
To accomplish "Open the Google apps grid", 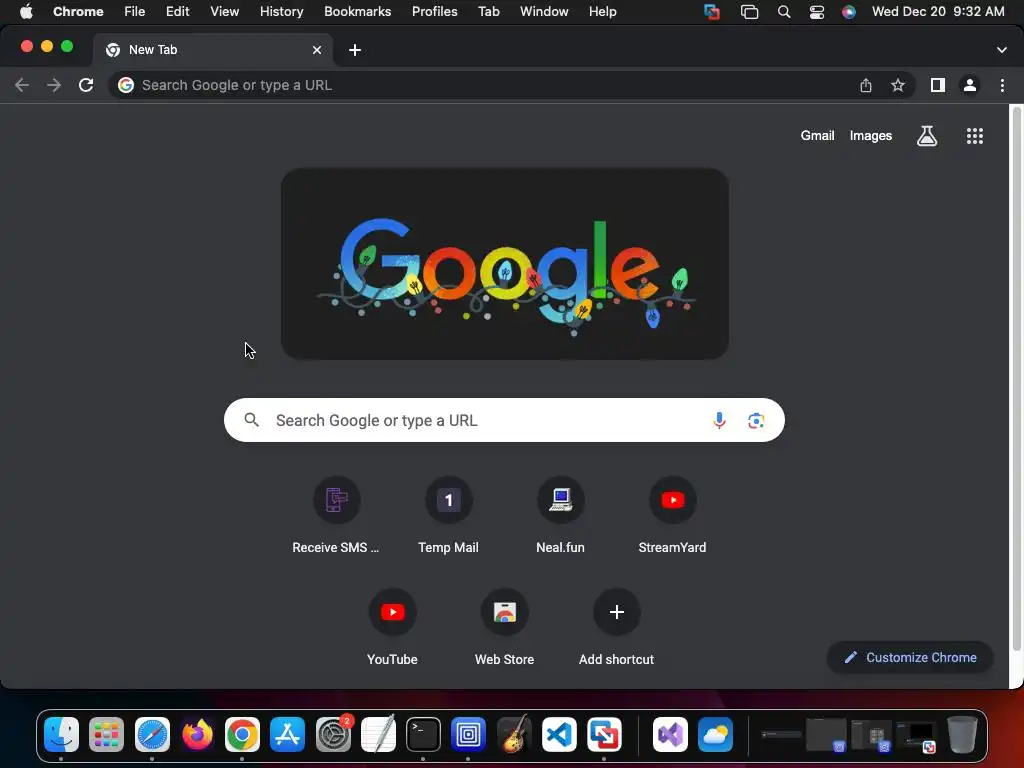I will pos(974,136).
